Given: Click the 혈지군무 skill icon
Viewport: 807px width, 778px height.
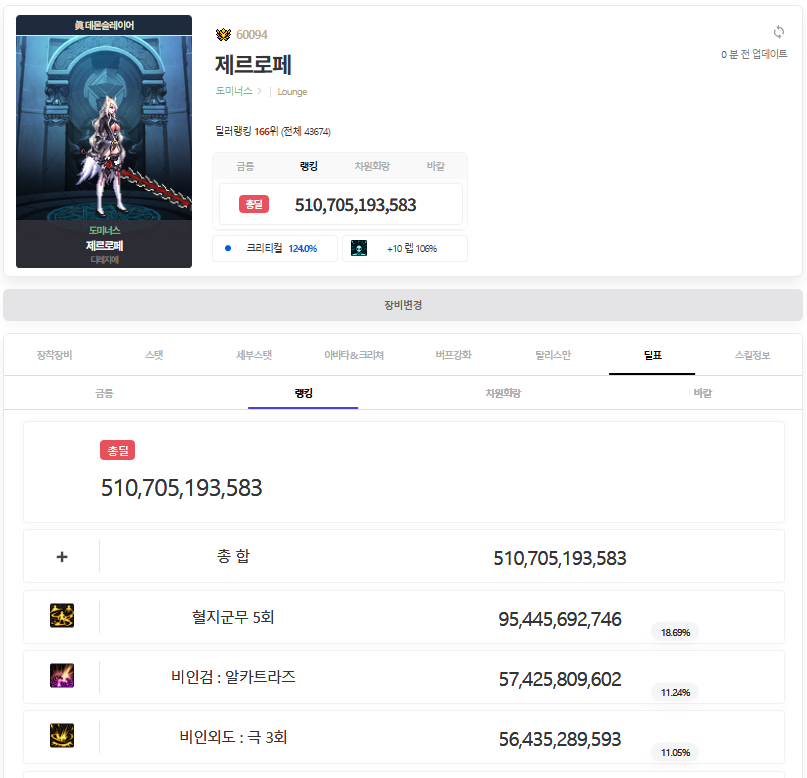Looking at the screenshot, I should 62,616.
